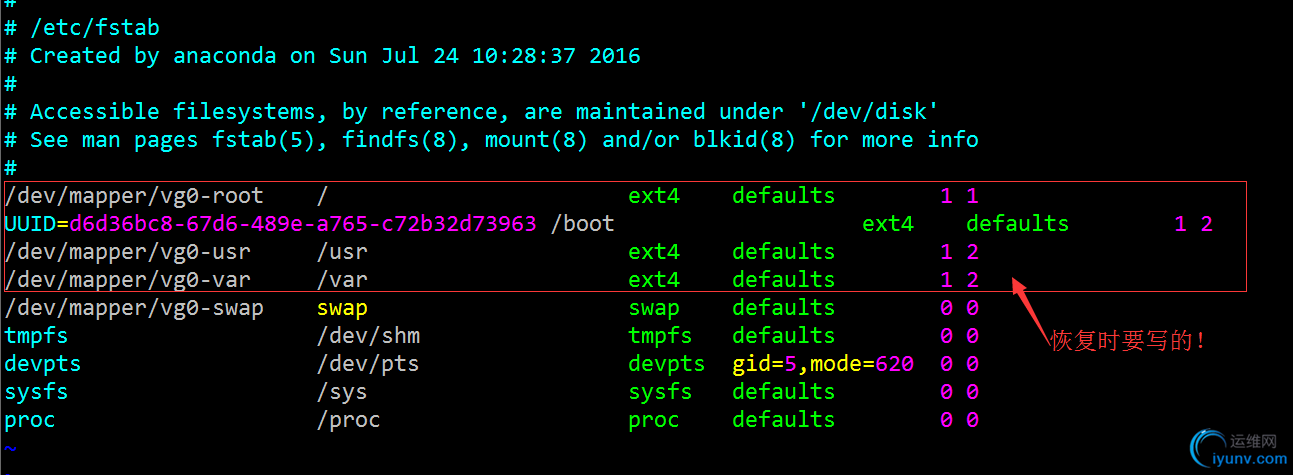Place cursor on '/dev/mapper/vg0-swap' device
The height and width of the screenshot is (475, 1293).
pyautogui.click(x=134, y=308)
